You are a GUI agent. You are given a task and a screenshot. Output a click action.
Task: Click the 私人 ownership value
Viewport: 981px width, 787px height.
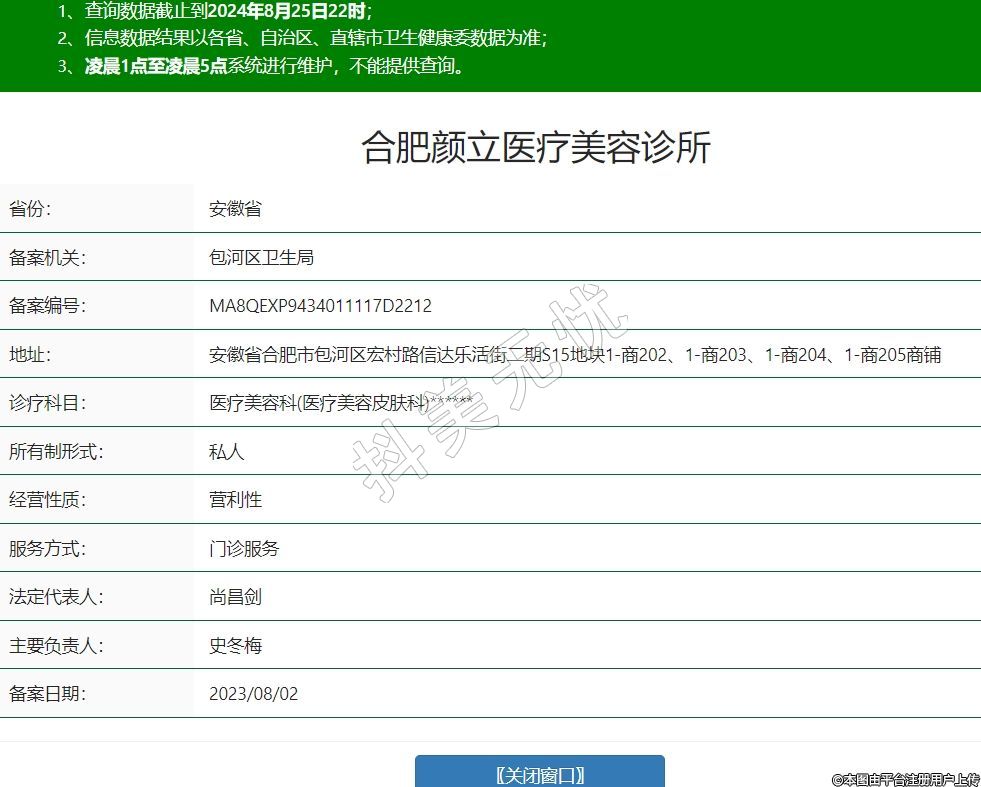pyautogui.click(x=226, y=452)
